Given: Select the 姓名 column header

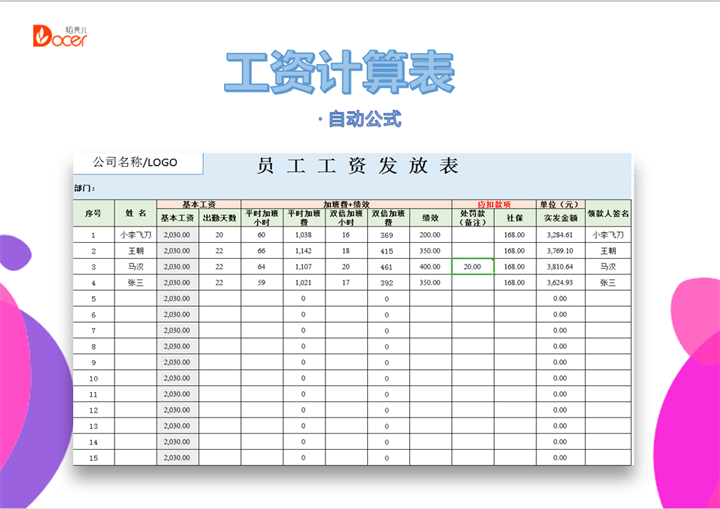Looking at the screenshot, I should coord(135,213).
